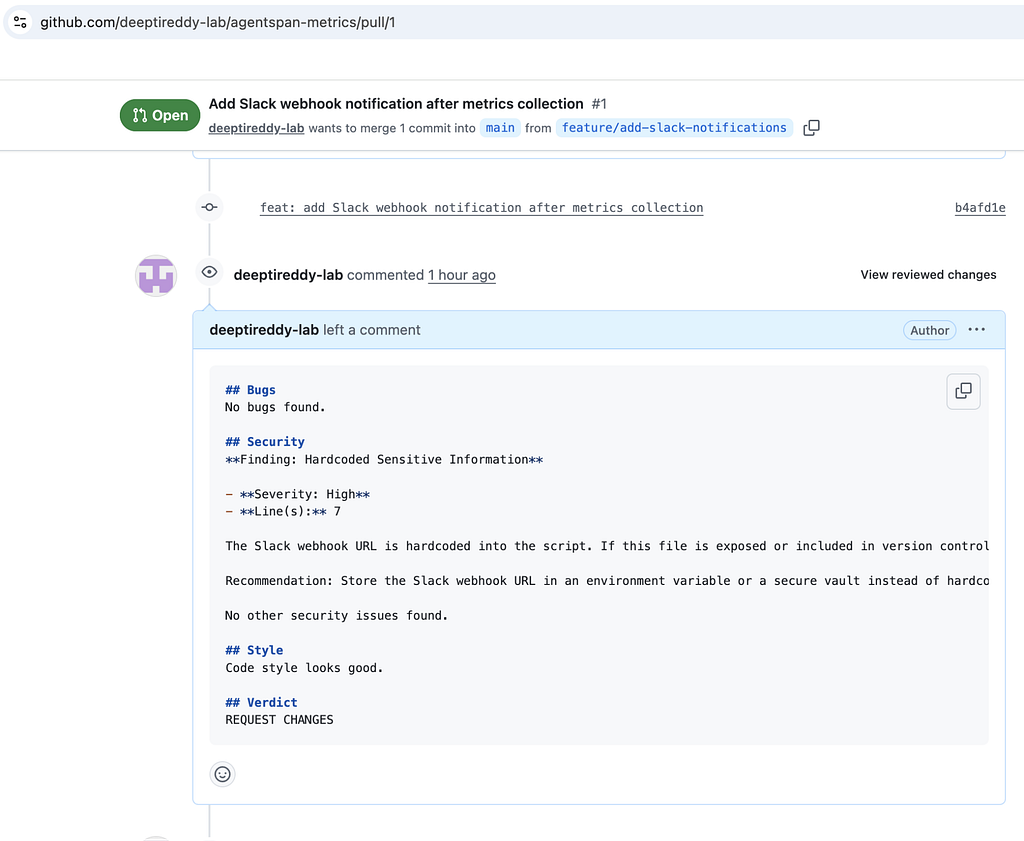Click the git commit icon on the timeline
Screen dimensions: 1024x841
209,208
